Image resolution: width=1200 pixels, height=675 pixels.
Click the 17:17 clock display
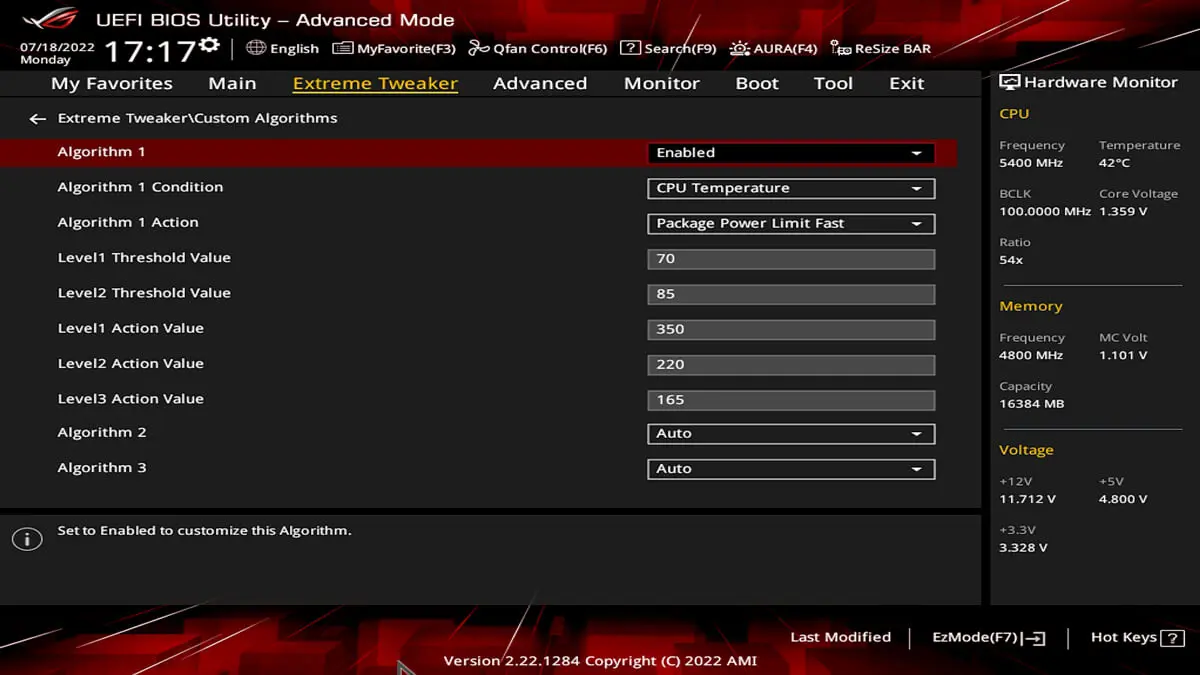tap(150, 51)
